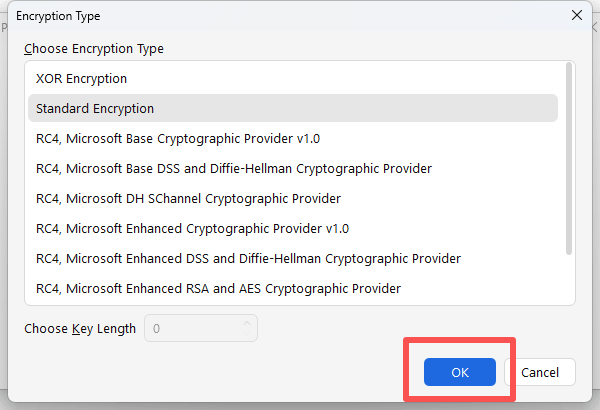Click the Key Length input field

click(x=190, y=328)
